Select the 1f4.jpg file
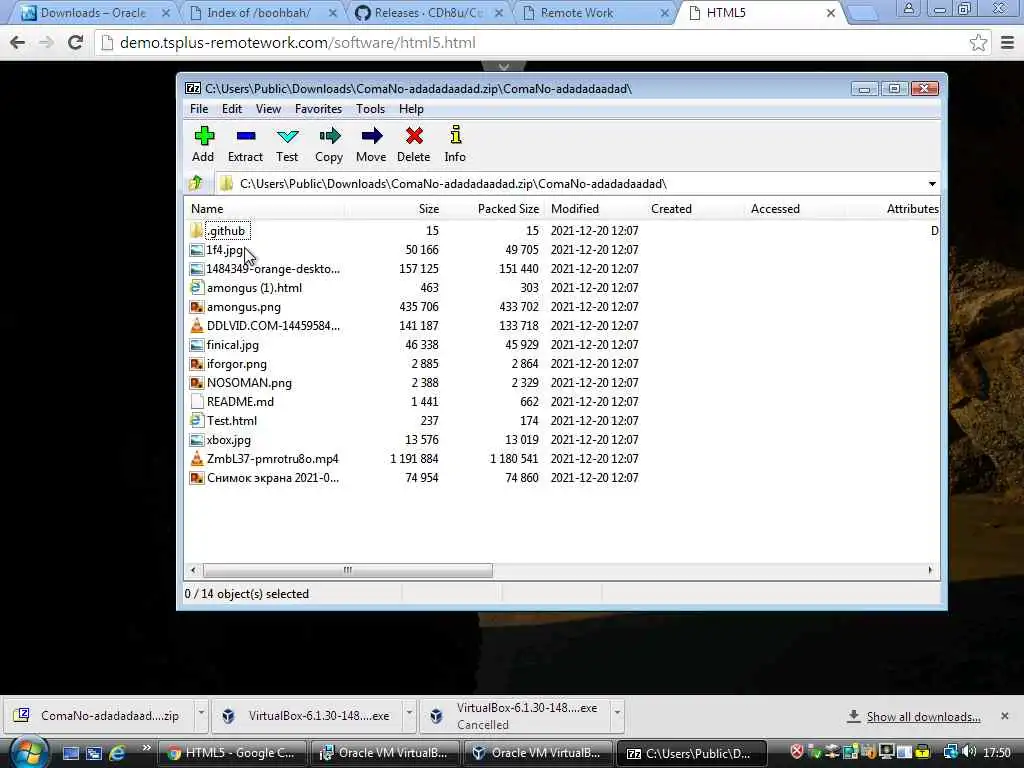The image size is (1024, 768). point(224,249)
